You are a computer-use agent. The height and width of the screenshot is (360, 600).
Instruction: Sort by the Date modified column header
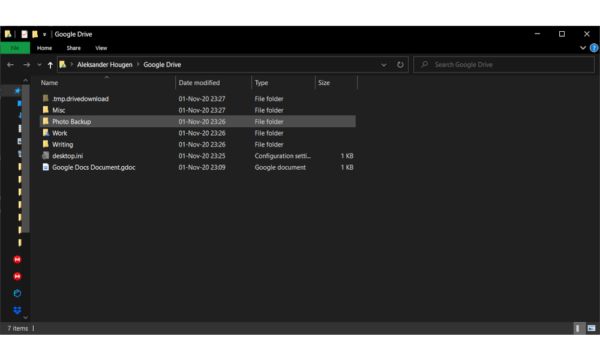pyautogui.click(x=199, y=83)
